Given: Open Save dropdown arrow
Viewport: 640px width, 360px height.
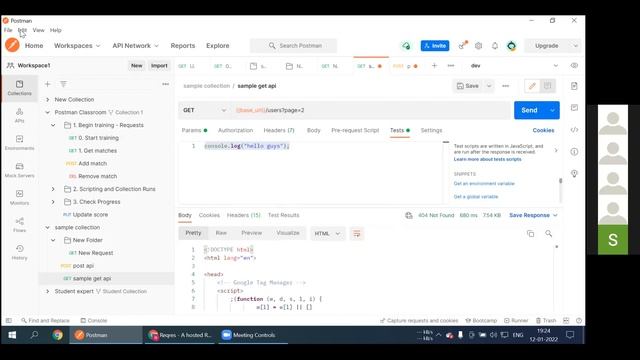Looking at the screenshot, I should click(x=489, y=86).
